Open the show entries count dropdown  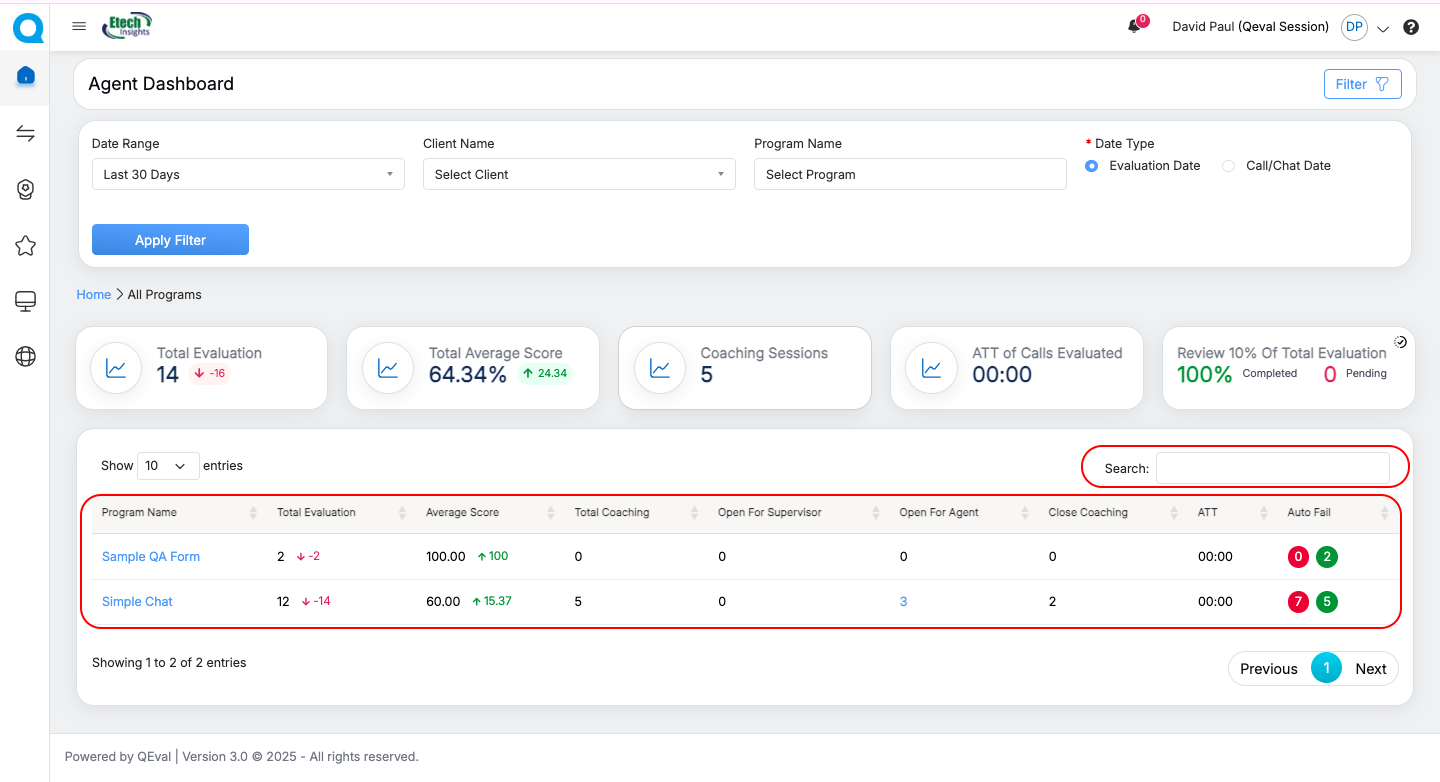click(x=168, y=466)
